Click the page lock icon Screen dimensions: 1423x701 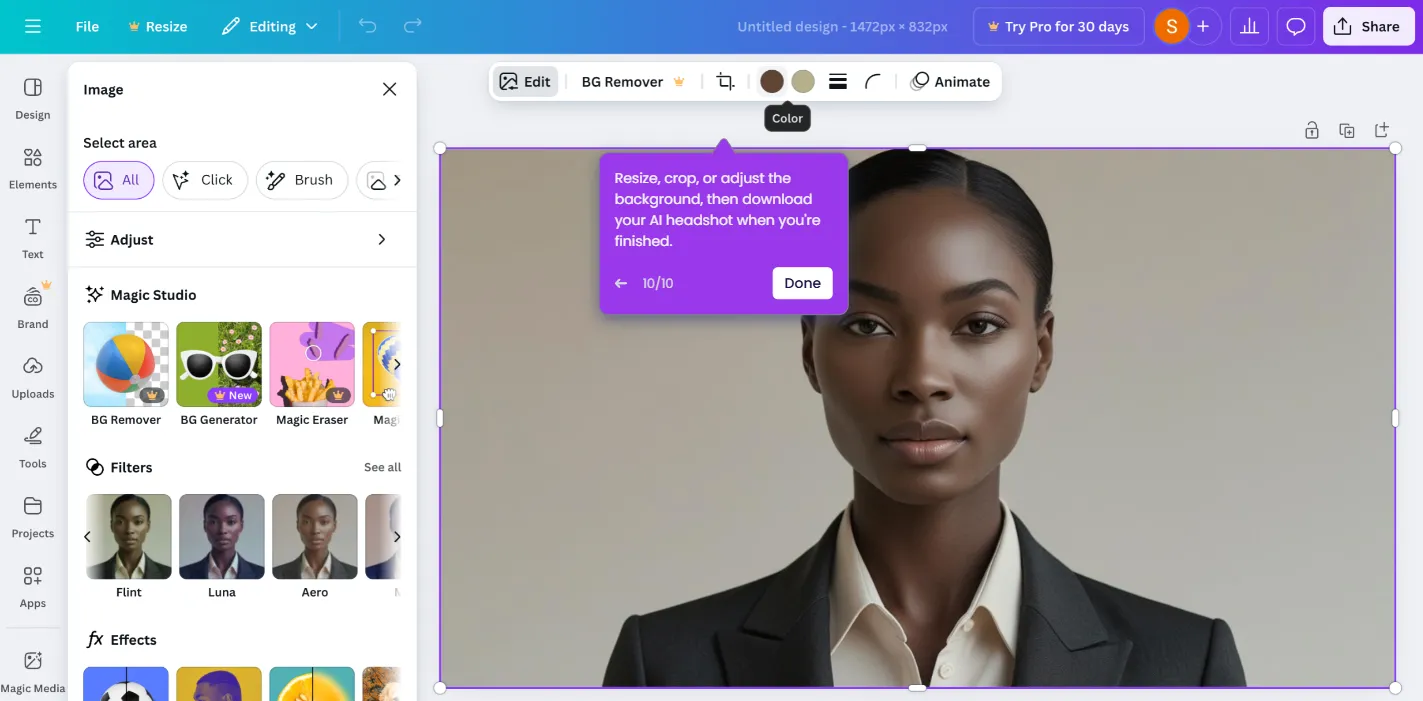1311,130
